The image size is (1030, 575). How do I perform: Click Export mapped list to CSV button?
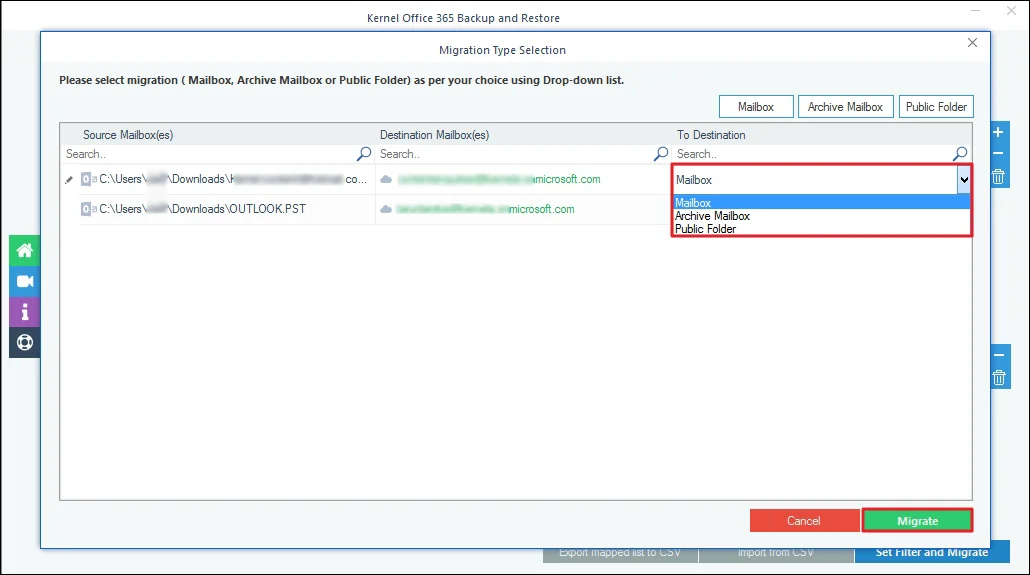click(x=620, y=553)
